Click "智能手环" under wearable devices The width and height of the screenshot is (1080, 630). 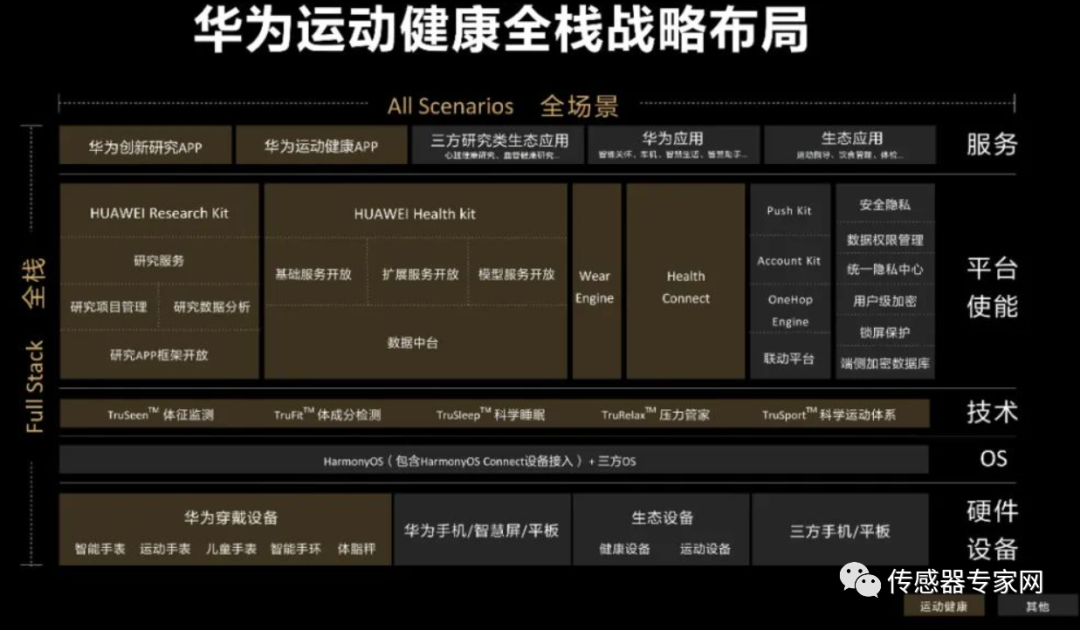coord(295,549)
